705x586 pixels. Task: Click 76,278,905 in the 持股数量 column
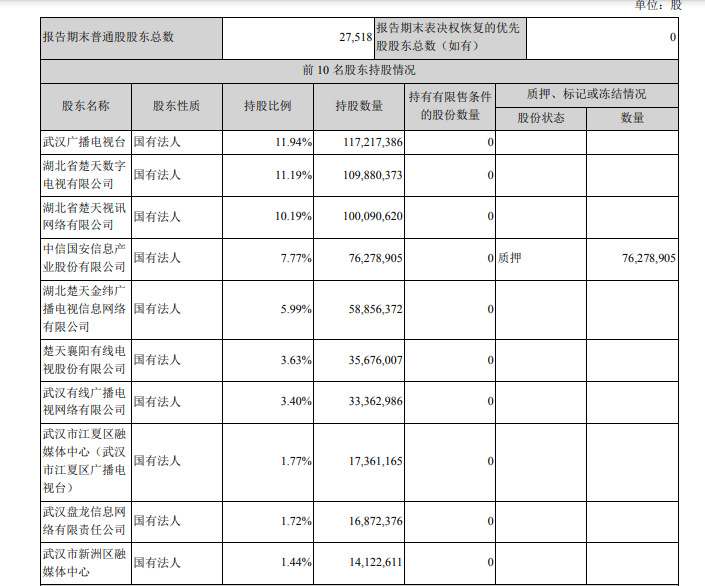(375, 259)
